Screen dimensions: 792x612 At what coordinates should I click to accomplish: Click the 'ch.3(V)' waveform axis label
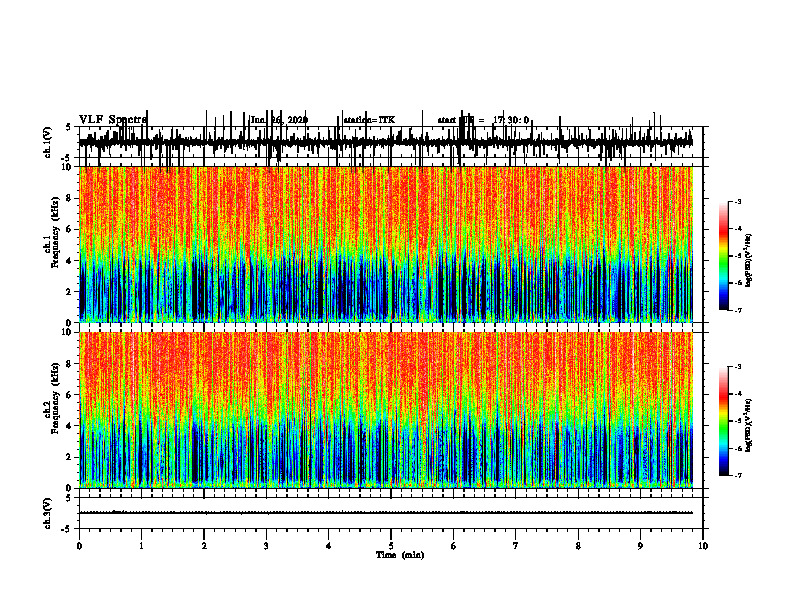[x=48, y=513]
